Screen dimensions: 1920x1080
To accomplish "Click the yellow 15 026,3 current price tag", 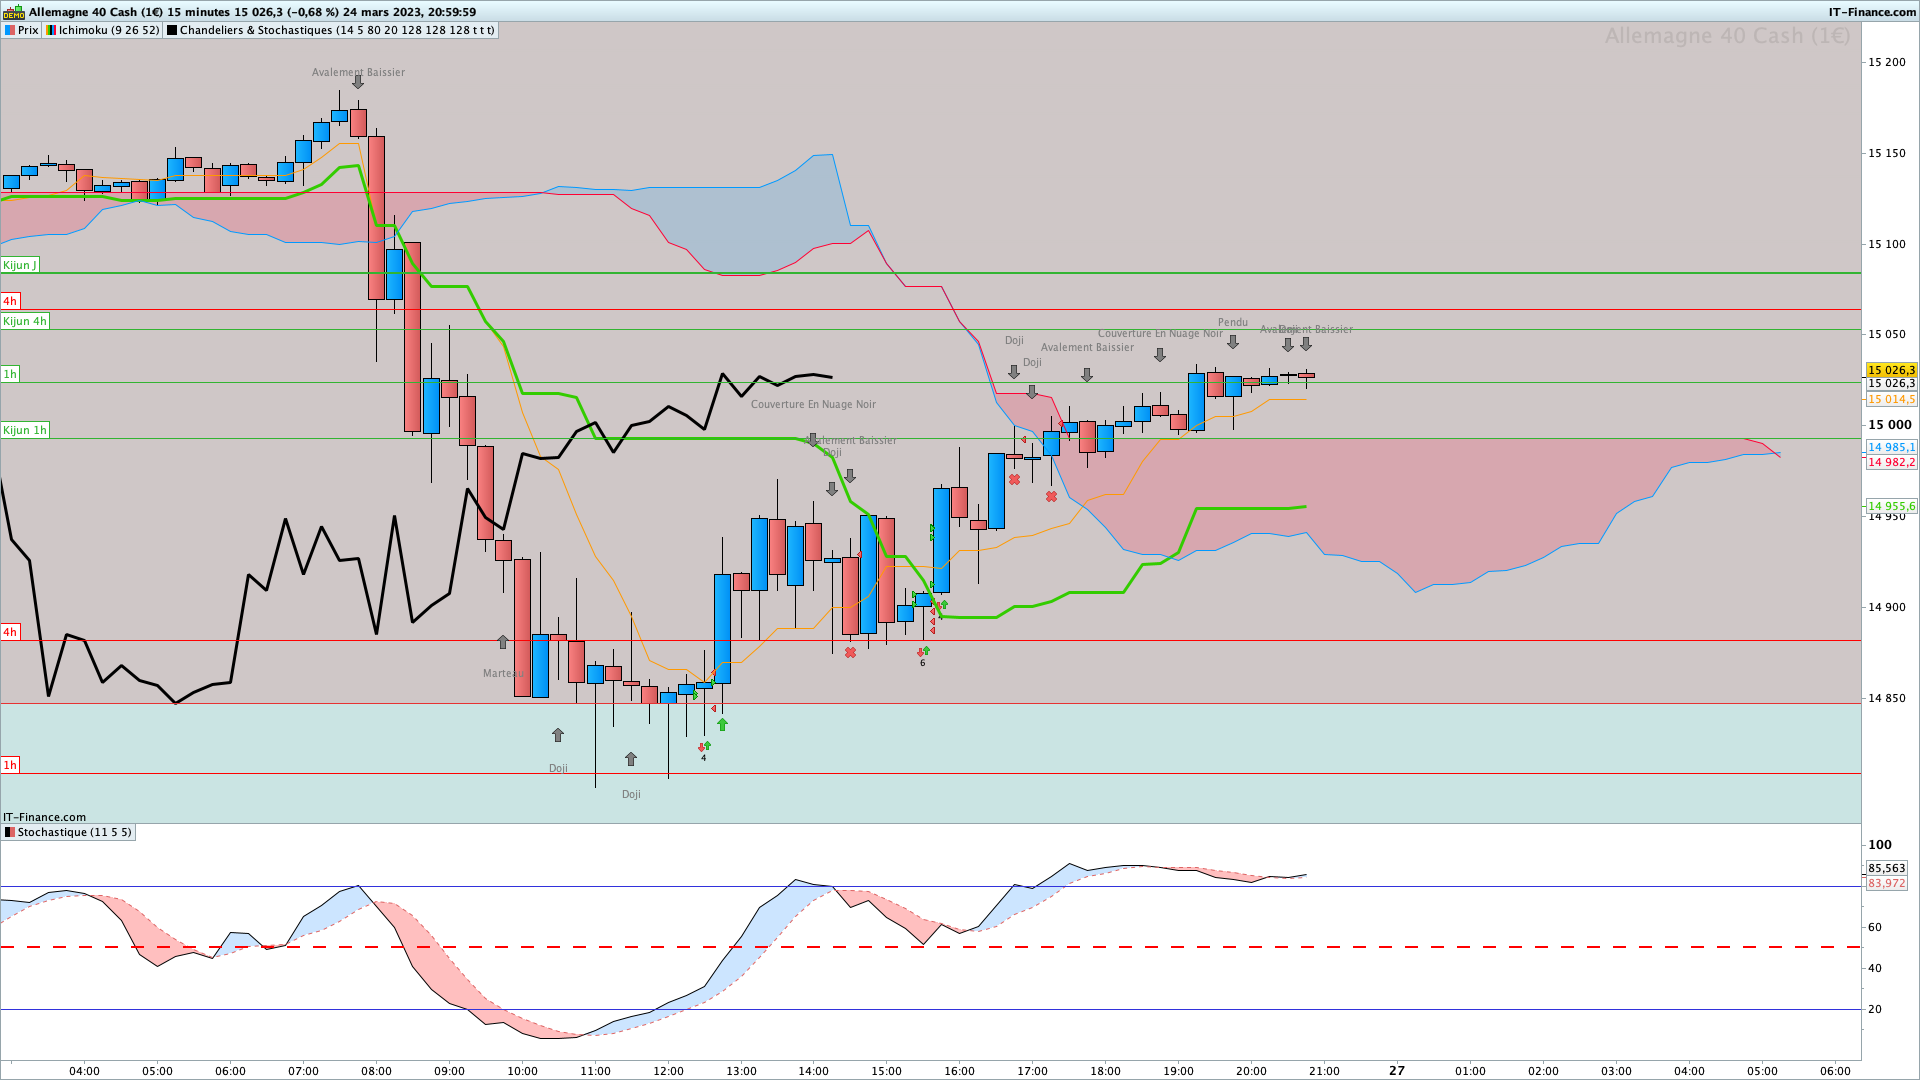I will [x=1891, y=370].
